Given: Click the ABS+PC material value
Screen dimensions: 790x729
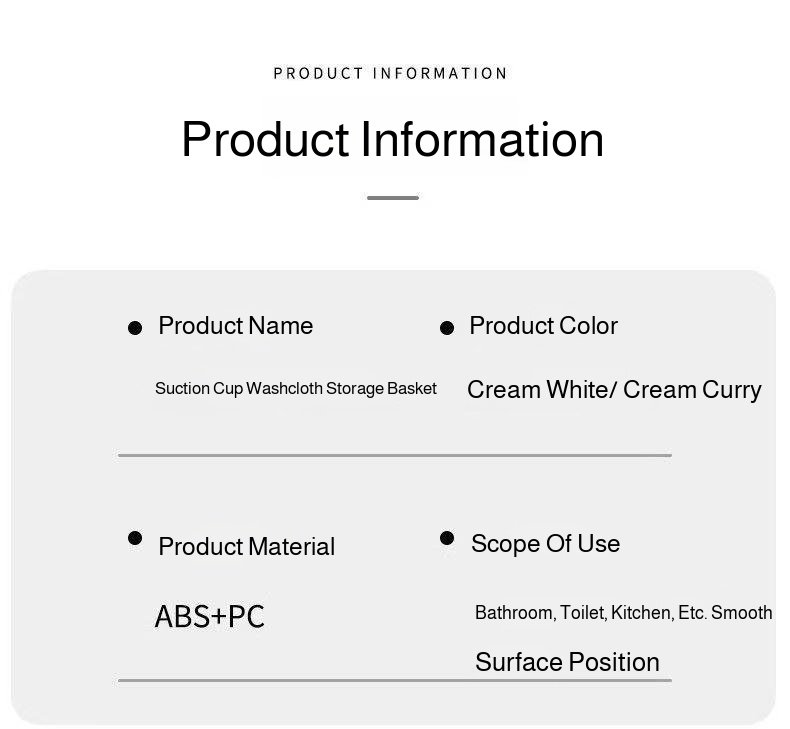Looking at the screenshot, I should pos(209,616).
